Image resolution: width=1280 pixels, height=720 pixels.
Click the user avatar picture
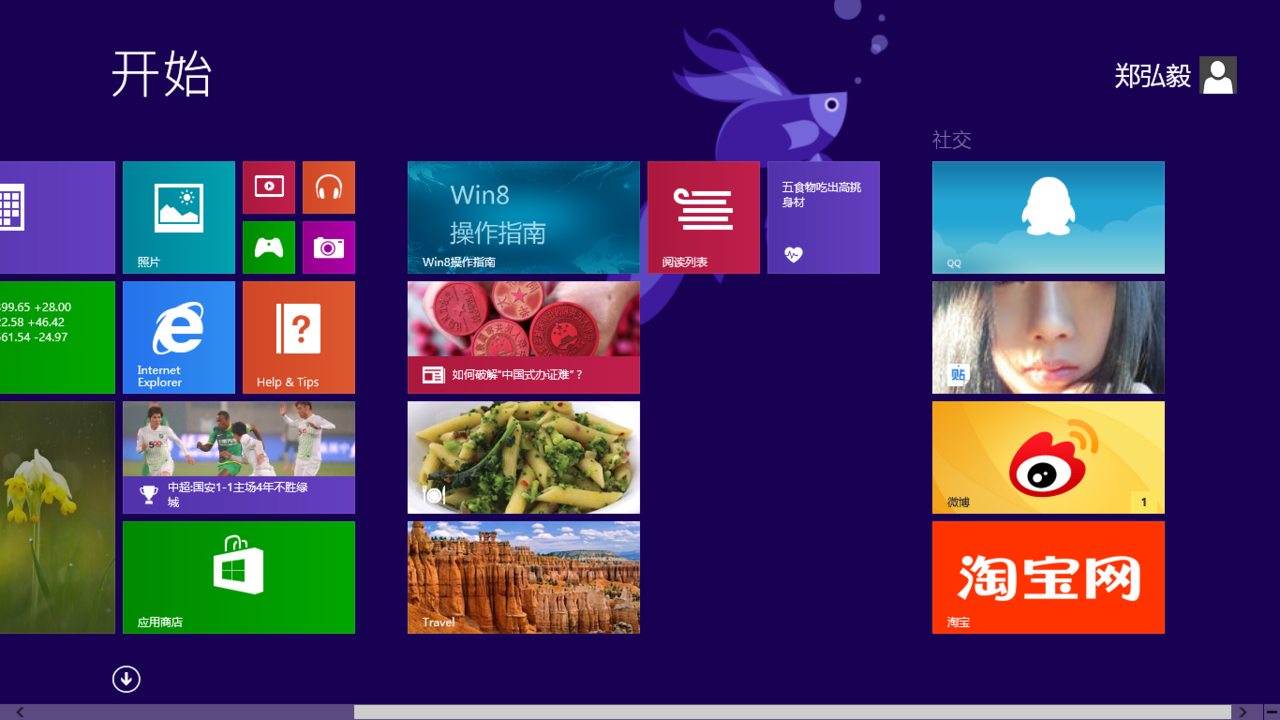(x=1218, y=75)
